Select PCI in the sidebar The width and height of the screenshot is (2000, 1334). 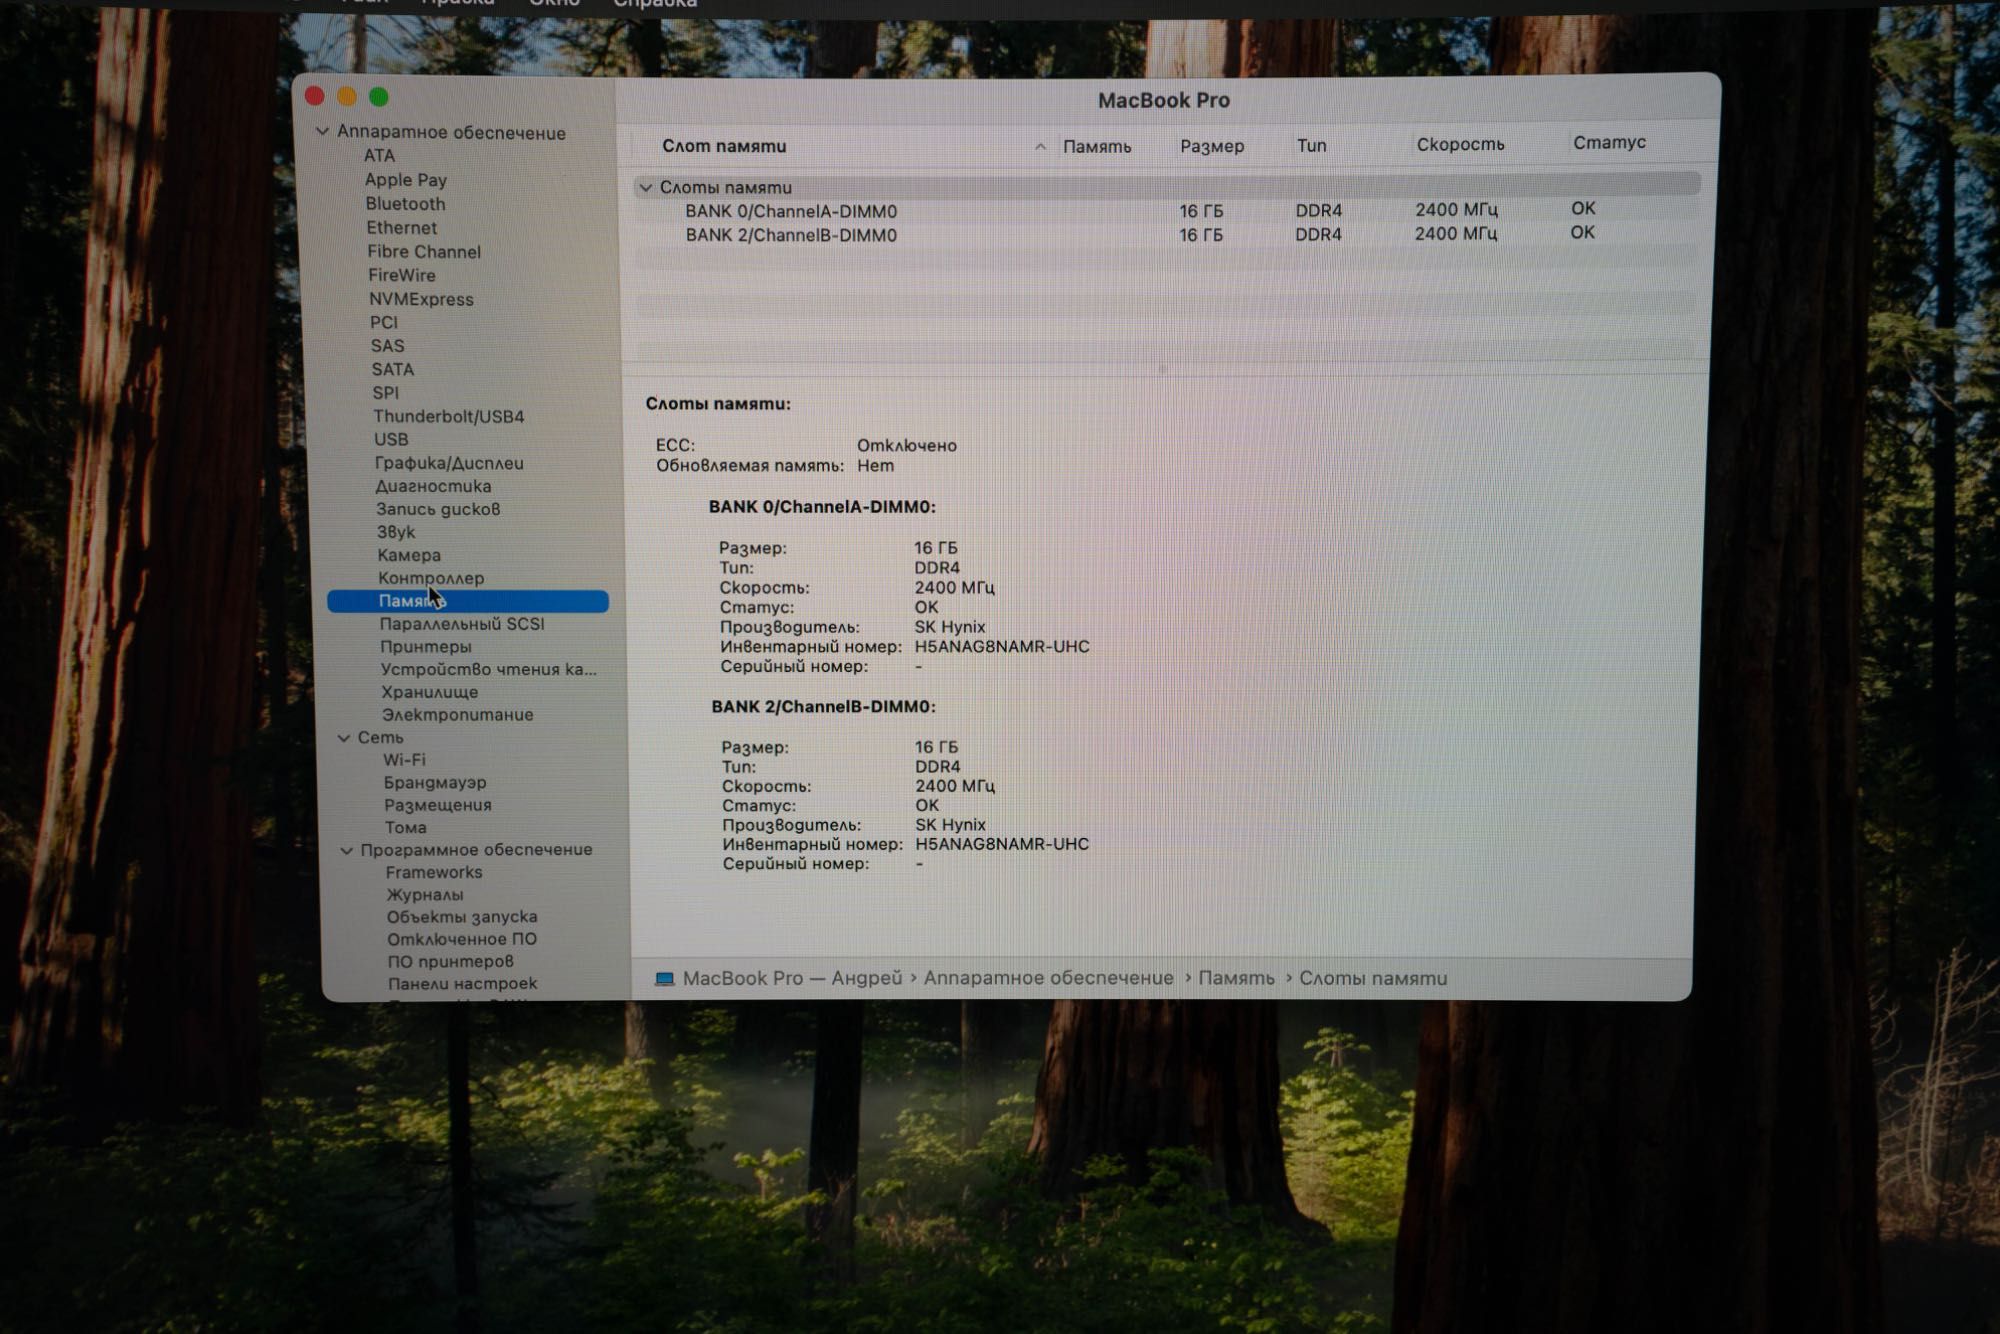pyautogui.click(x=383, y=322)
